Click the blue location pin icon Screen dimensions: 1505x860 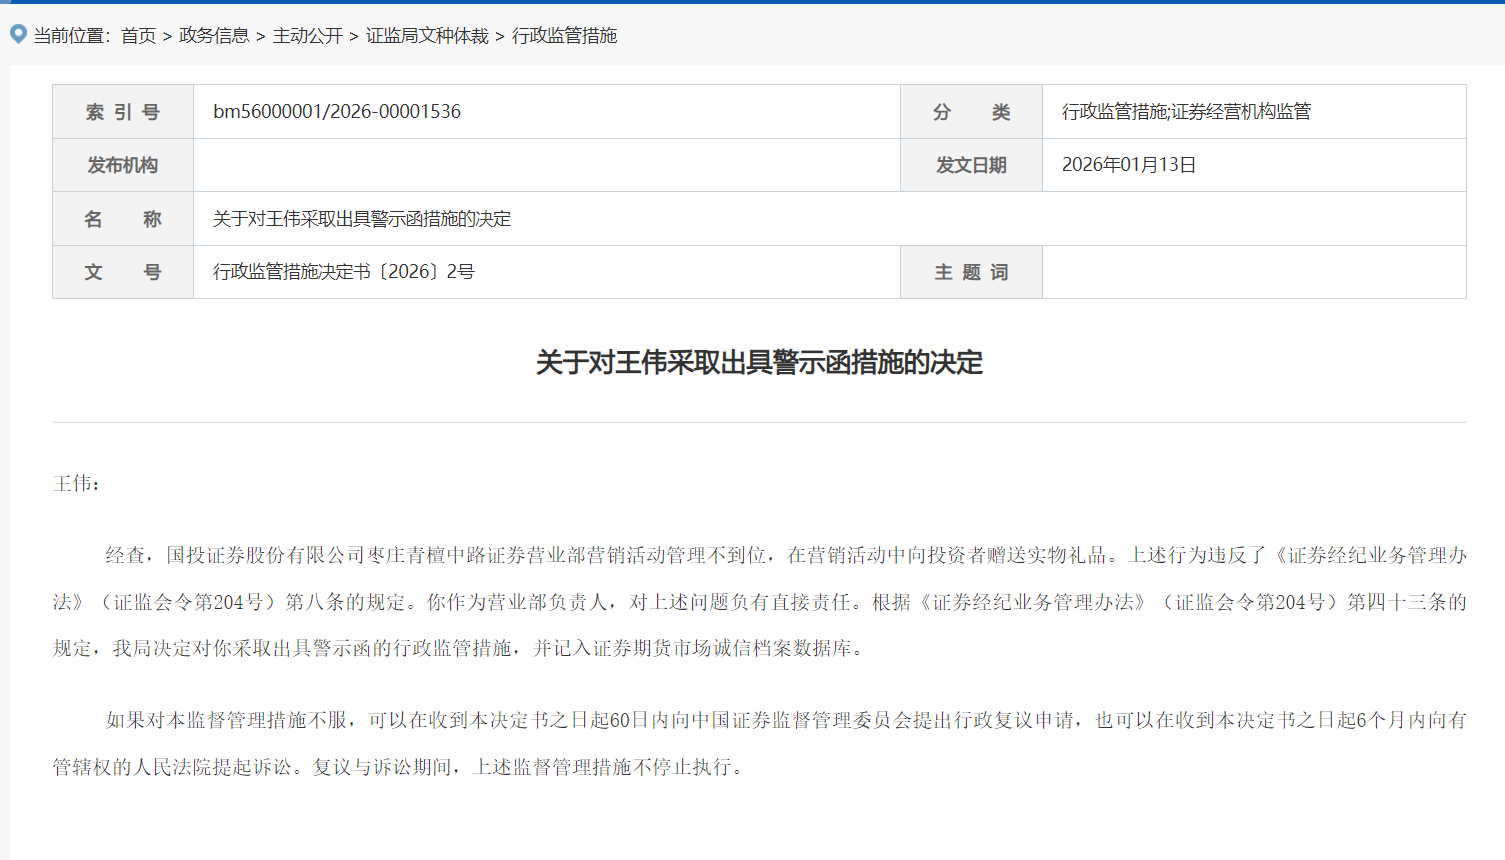18,34
